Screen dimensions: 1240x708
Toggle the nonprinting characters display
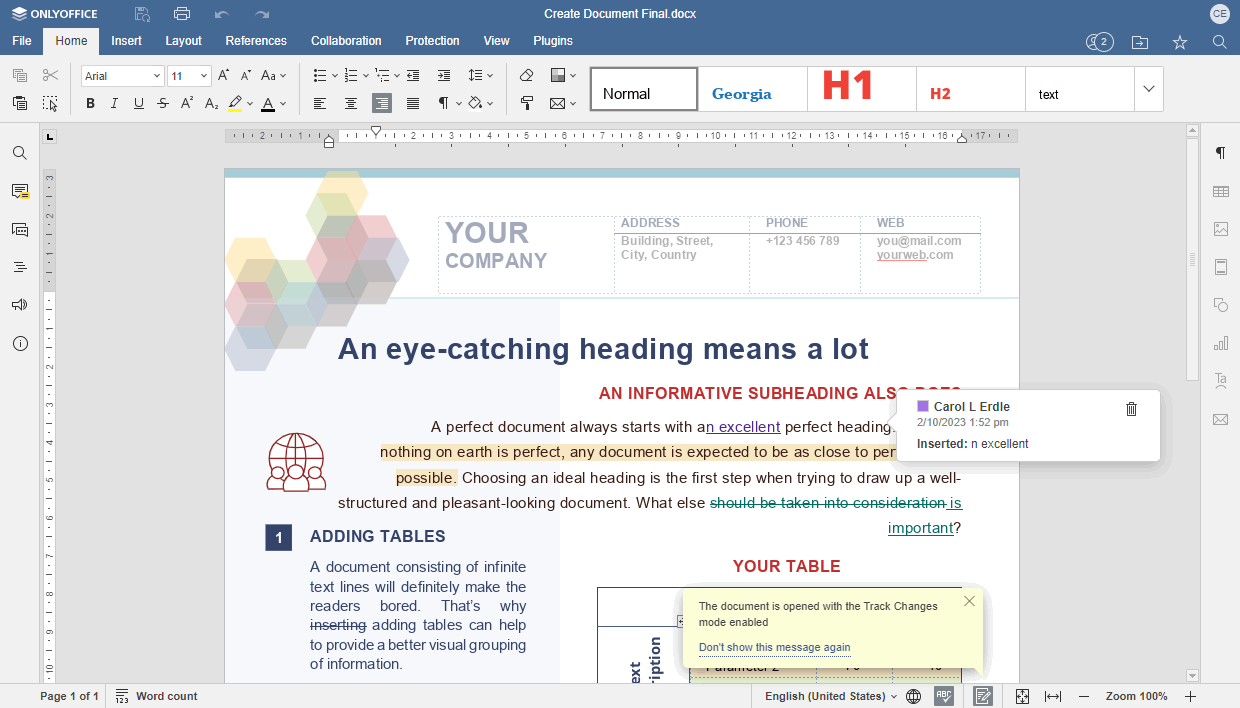coord(445,103)
